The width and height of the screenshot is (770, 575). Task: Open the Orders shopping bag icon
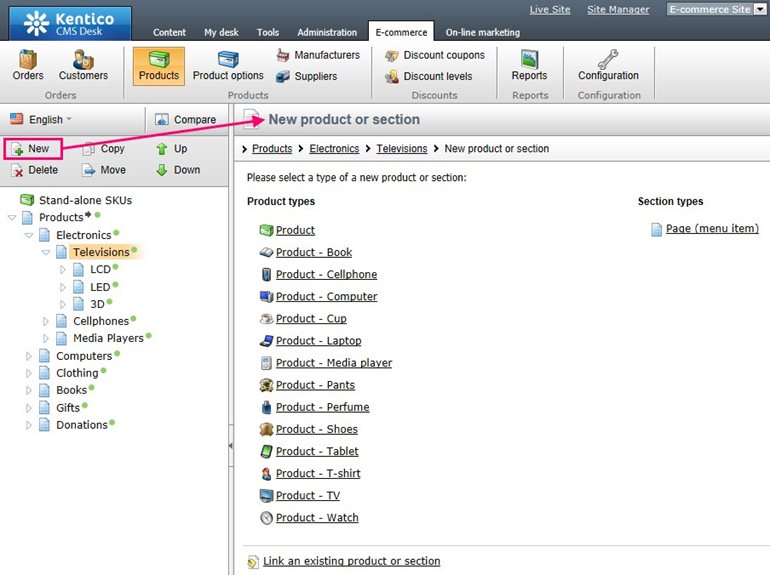tap(28, 59)
